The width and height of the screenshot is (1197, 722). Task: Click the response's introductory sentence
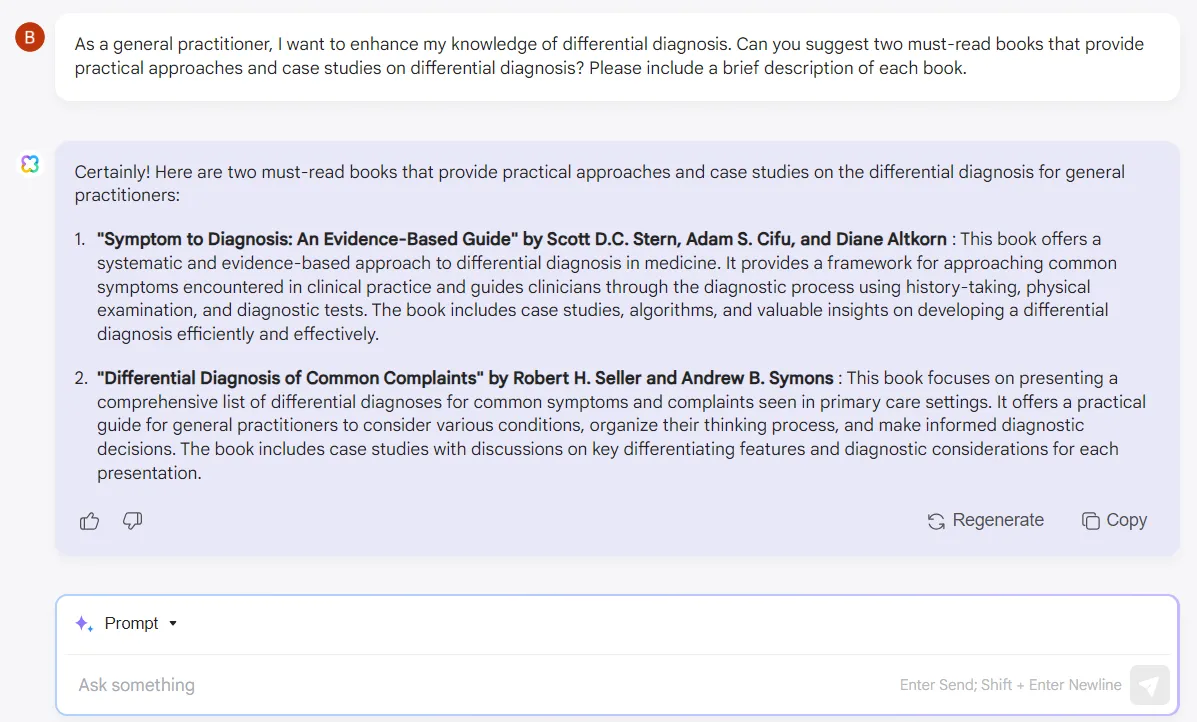coord(599,183)
